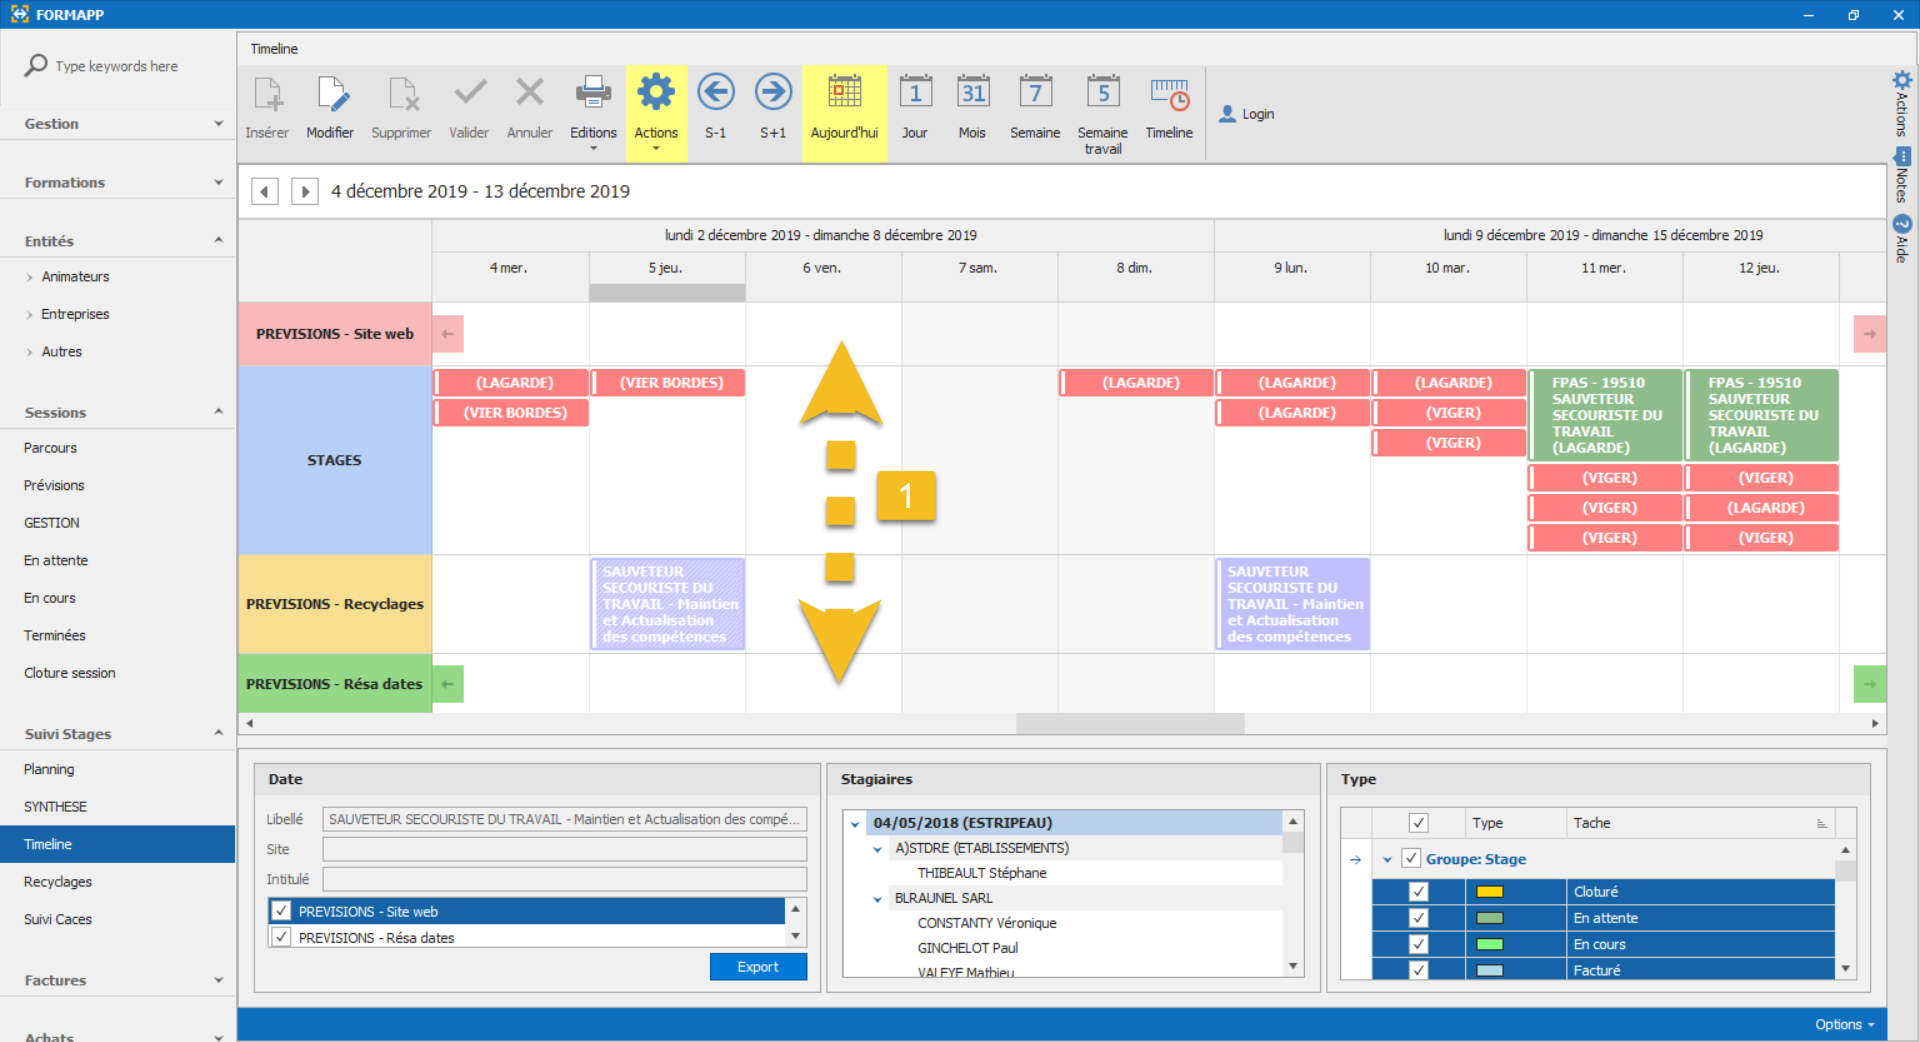The image size is (1920, 1042).
Task: Open Cloture session in sidebar
Action: (70, 673)
